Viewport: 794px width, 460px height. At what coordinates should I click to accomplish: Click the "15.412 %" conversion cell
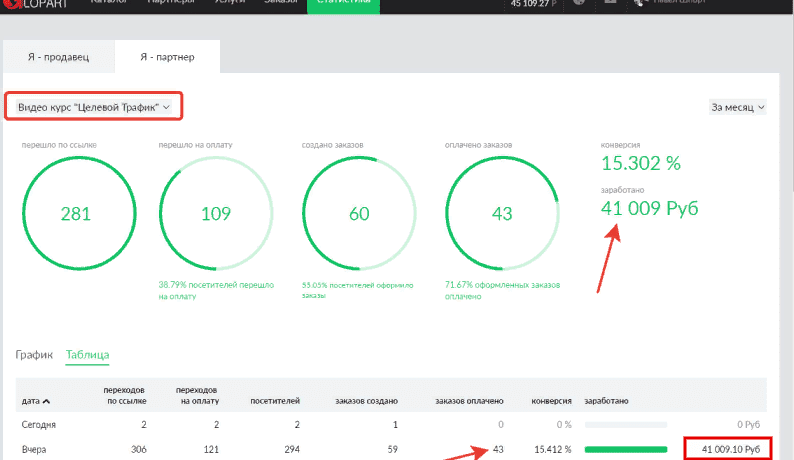[x=552, y=449]
